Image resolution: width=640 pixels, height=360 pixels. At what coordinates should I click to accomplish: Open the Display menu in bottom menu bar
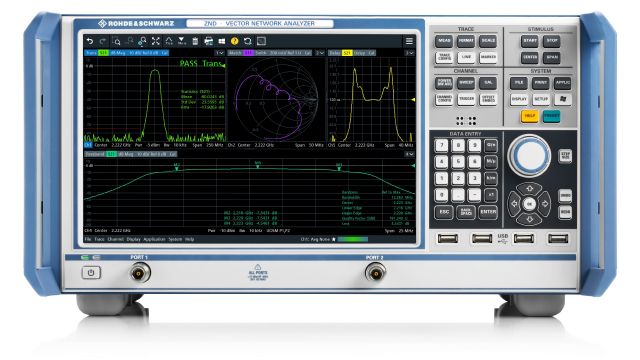(133, 240)
